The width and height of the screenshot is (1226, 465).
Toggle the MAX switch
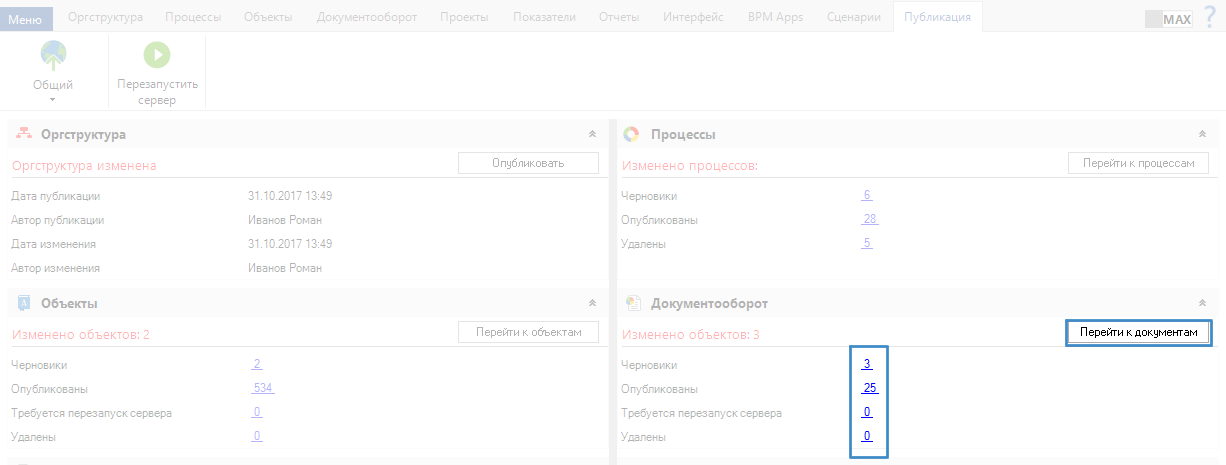pyautogui.click(x=1168, y=19)
